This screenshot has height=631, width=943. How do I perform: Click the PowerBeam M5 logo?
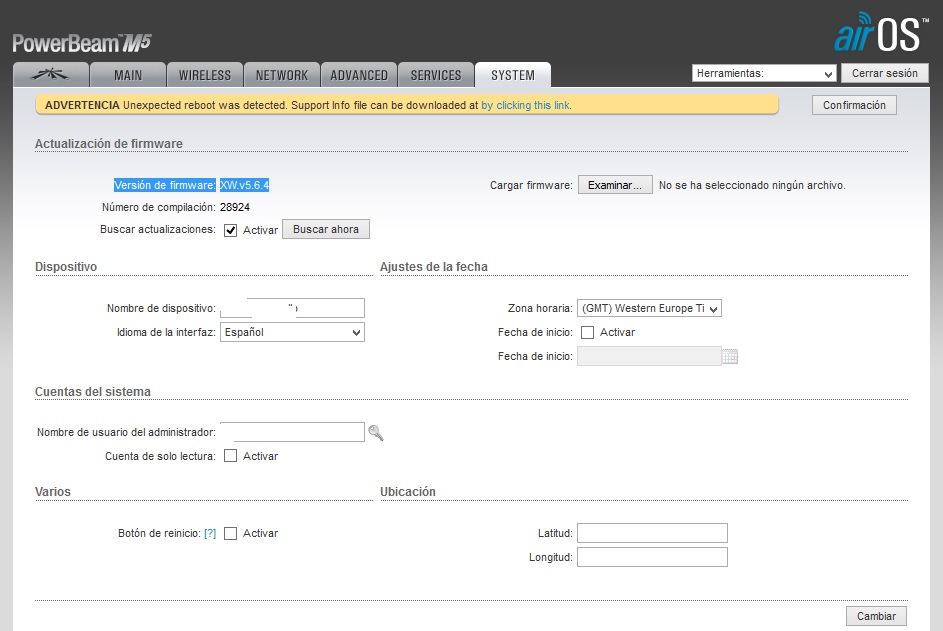point(82,43)
